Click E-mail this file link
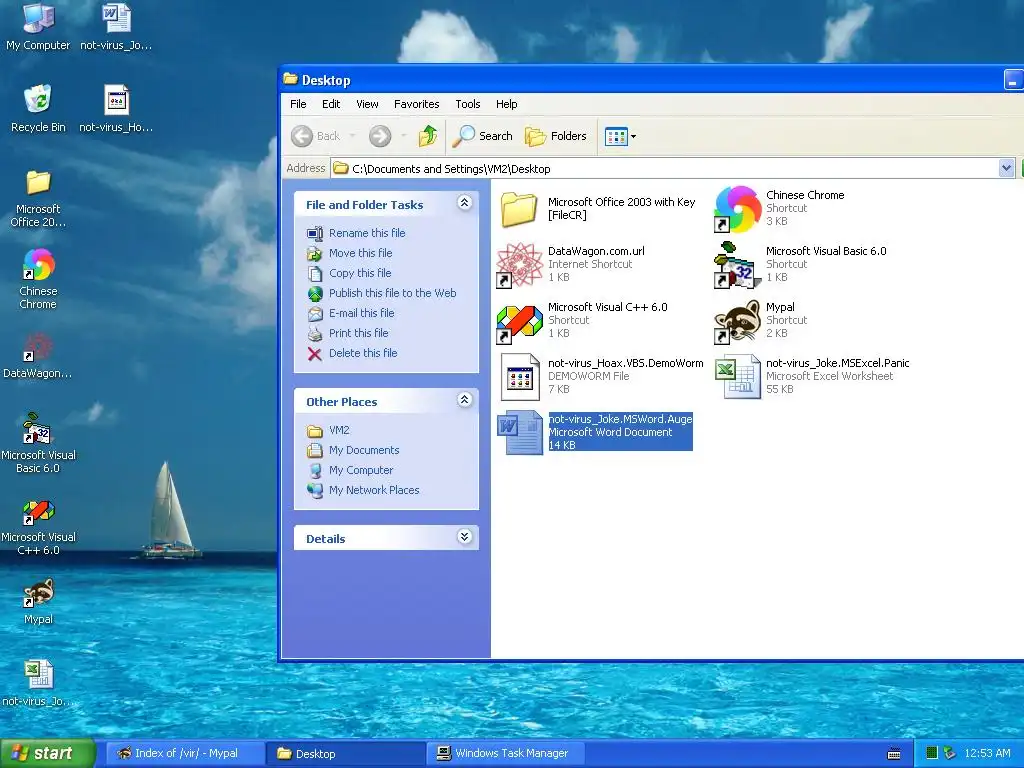This screenshot has width=1024, height=768. coord(361,313)
